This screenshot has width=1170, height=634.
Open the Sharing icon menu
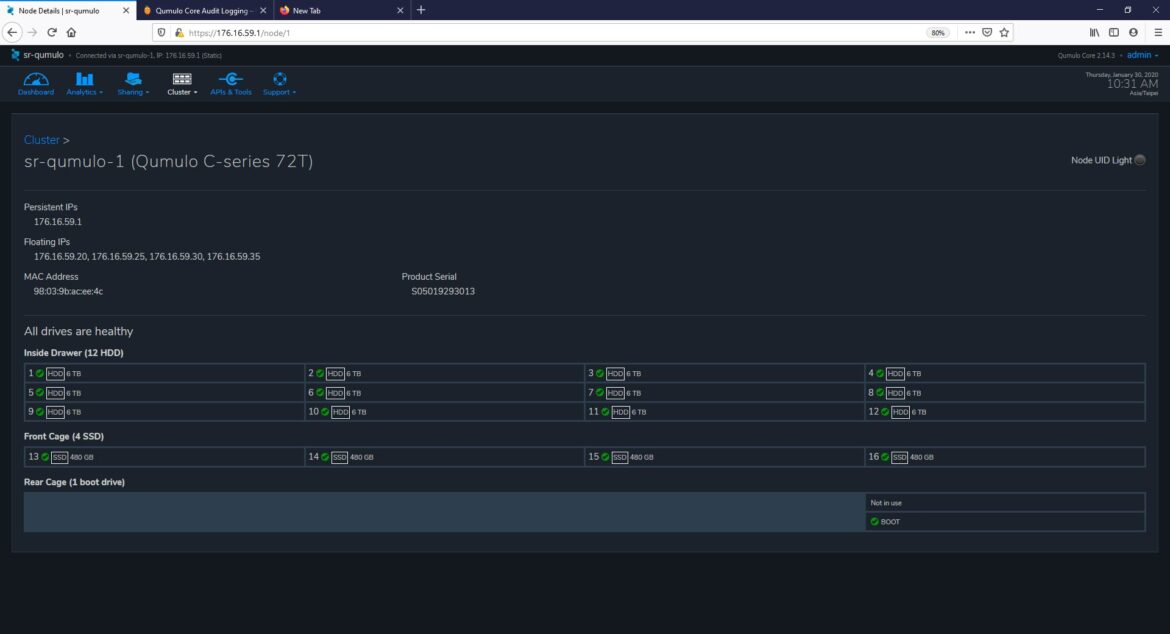[x=133, y=79]
